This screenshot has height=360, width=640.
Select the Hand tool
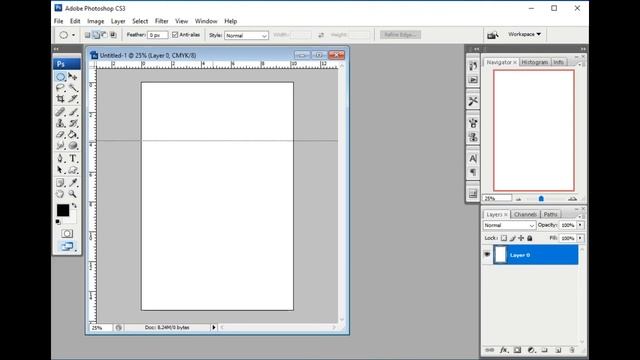(60, 194)
